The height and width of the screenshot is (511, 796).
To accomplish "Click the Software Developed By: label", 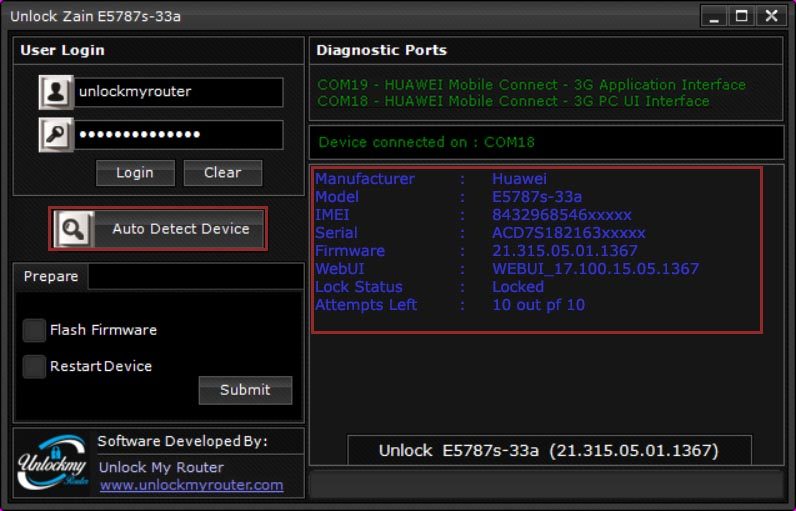I will (182, 441).
